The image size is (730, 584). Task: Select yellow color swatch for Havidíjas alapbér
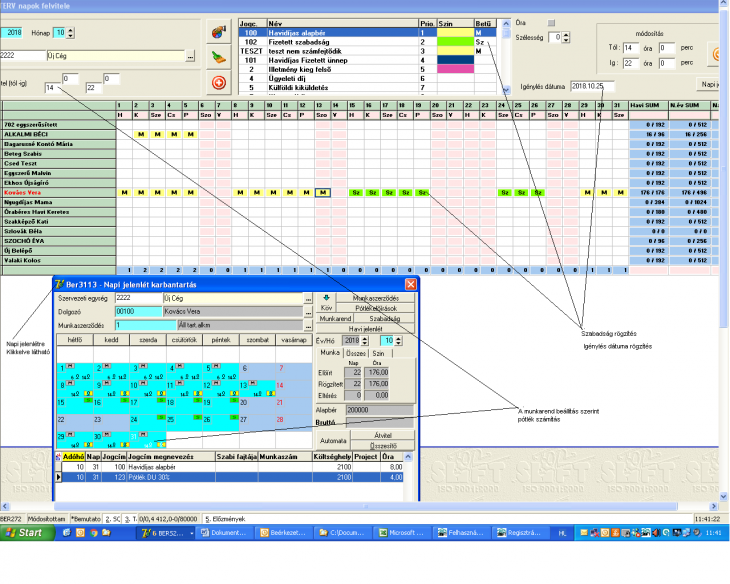[456, 33]
